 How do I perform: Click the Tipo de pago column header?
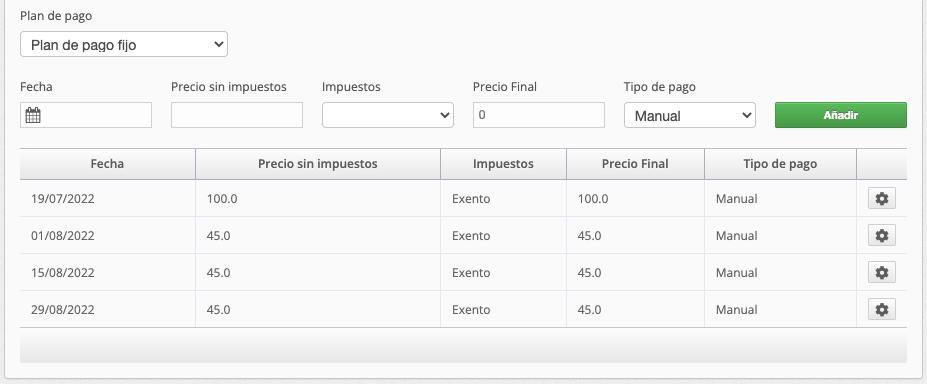click(x=780, y=164)
